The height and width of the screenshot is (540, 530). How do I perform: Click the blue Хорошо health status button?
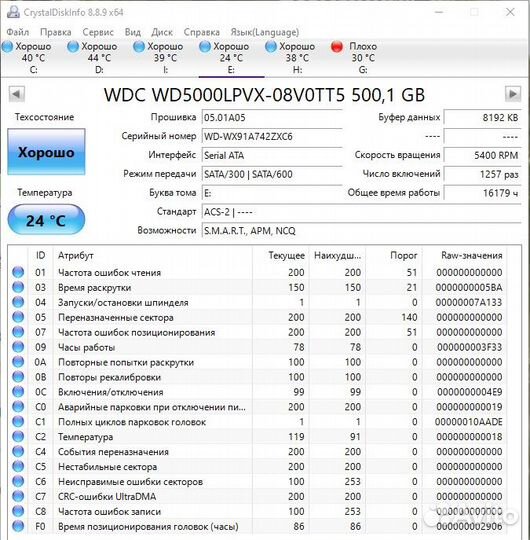coord(46,152)
